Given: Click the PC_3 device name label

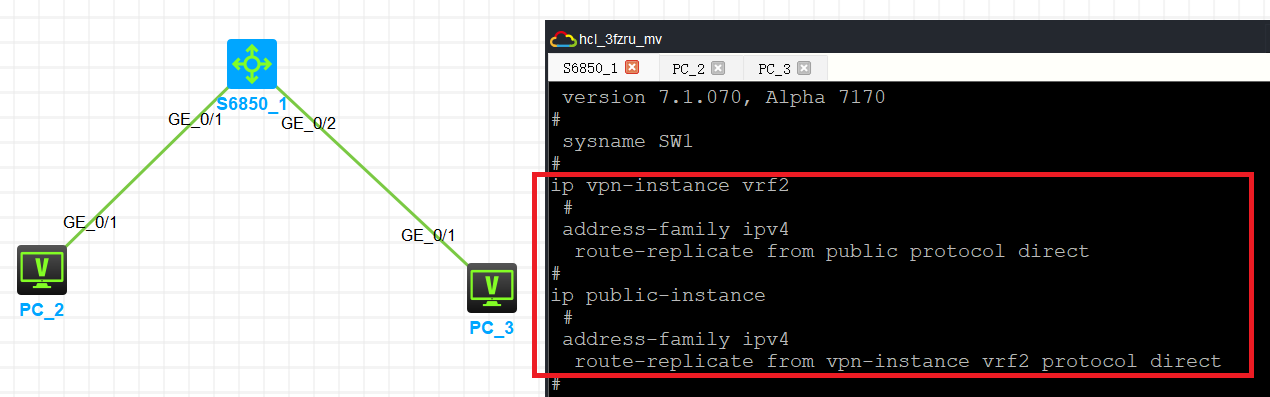Looking at the screenshot, I should 491,328.
